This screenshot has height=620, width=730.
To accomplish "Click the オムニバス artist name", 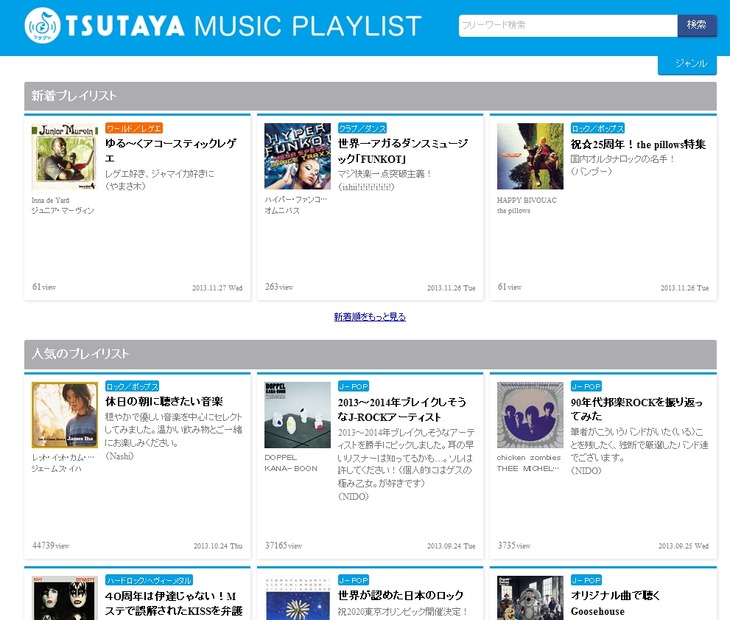I will pos(282,211).
